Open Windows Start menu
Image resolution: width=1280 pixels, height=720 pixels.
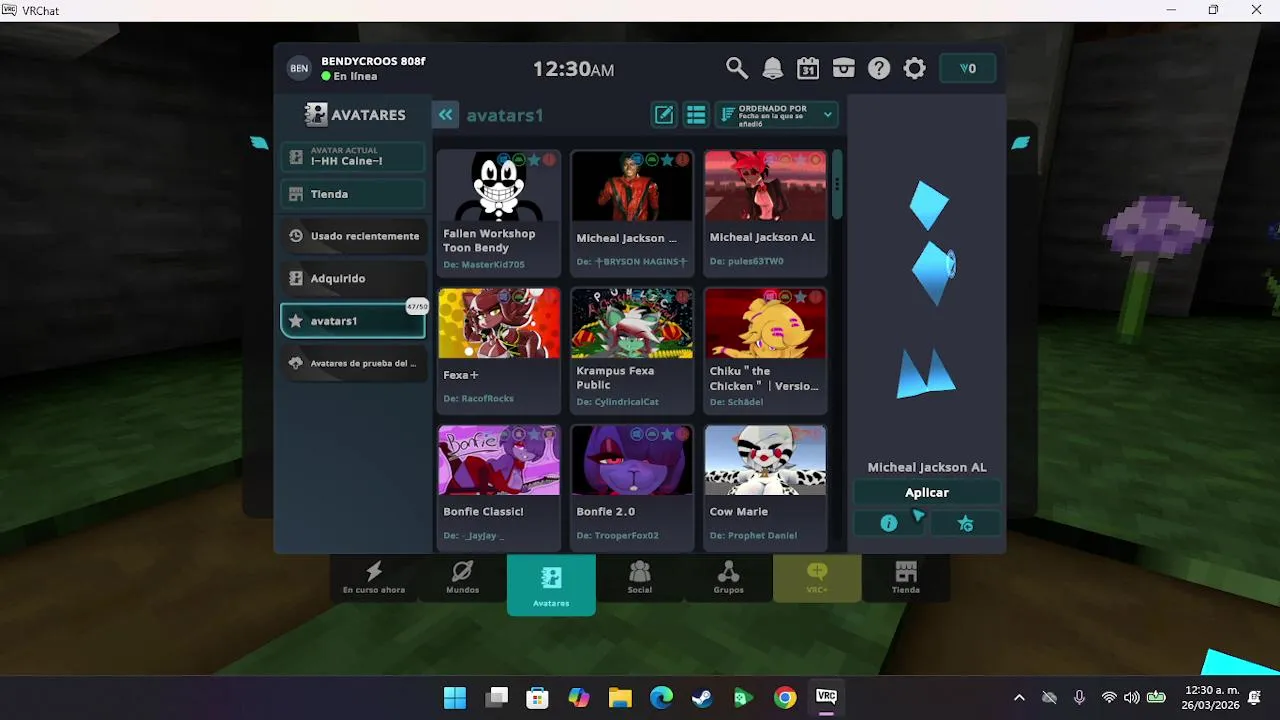point(455,697)
